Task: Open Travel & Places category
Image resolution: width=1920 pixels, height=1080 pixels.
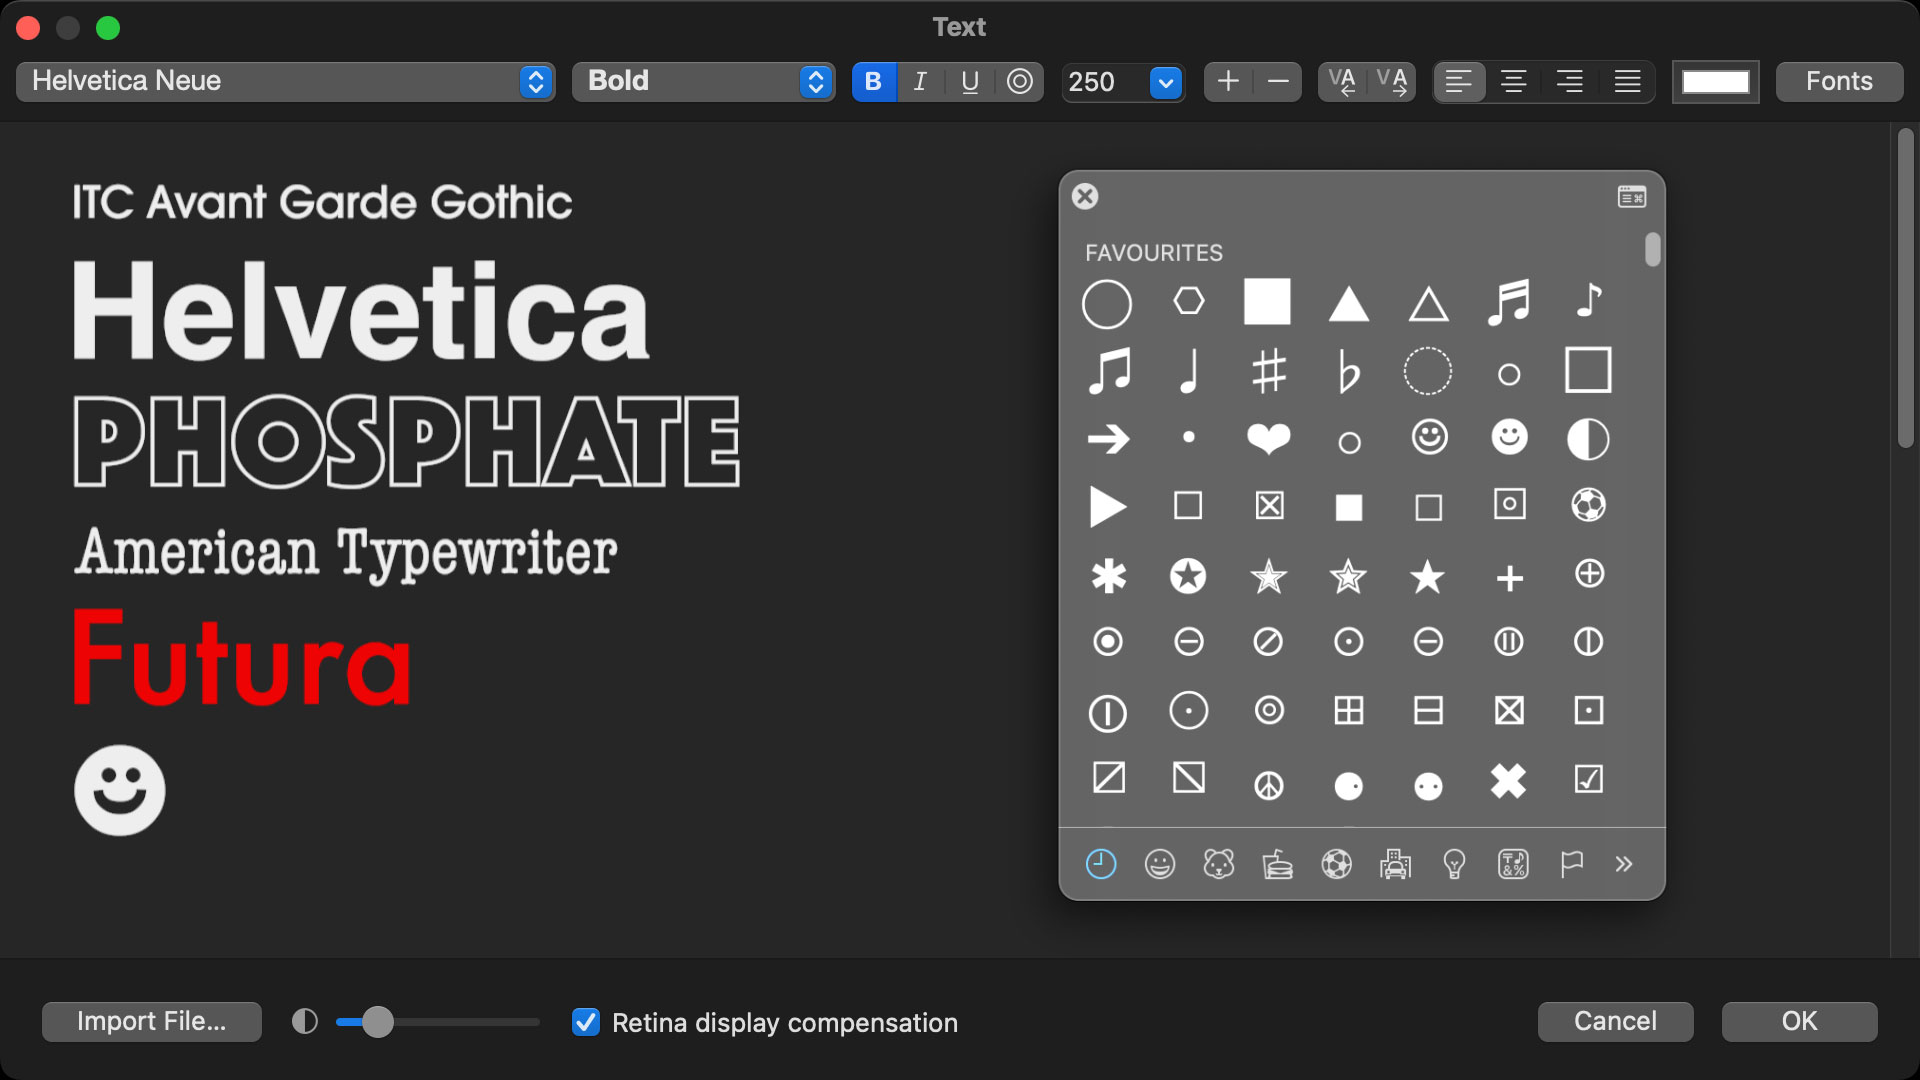Action: click(1396, 864)
